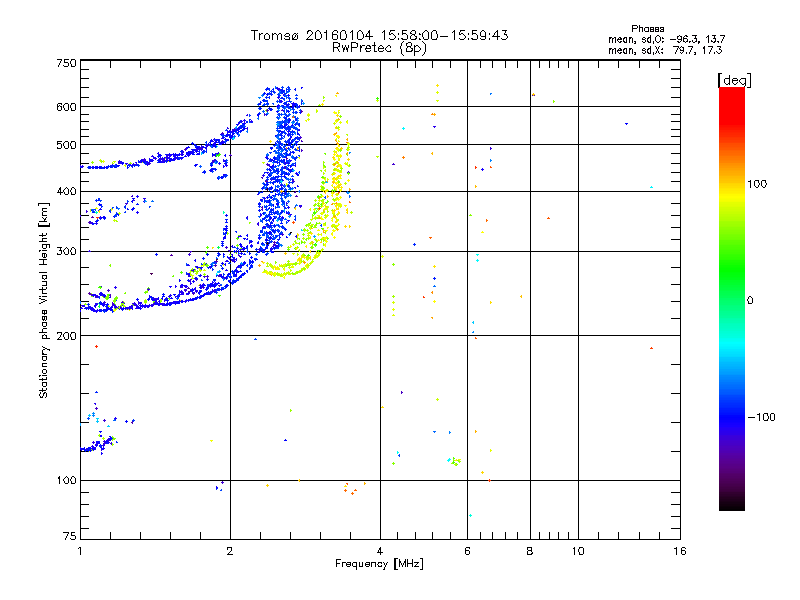Click the x-axis tick label '4'
This screenshot has width=800, height=600.
[380, 551]
